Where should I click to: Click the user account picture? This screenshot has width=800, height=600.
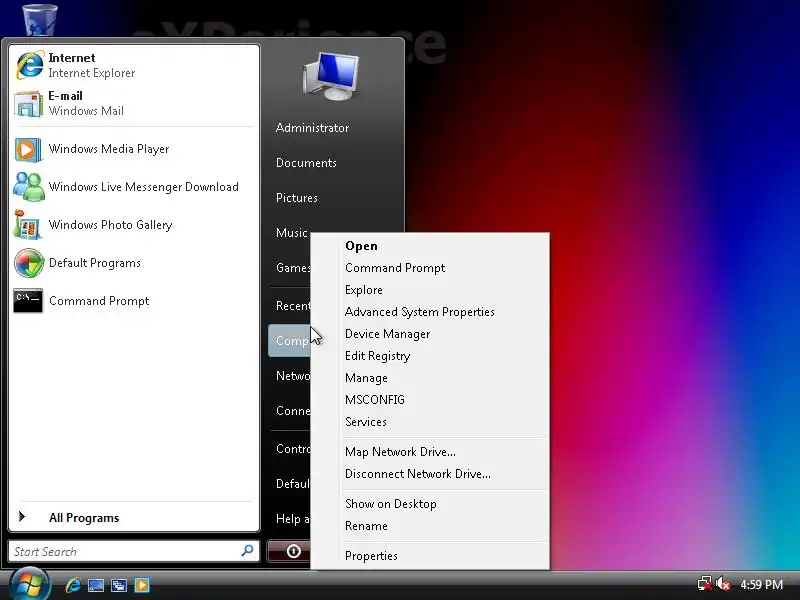[331, 77]
